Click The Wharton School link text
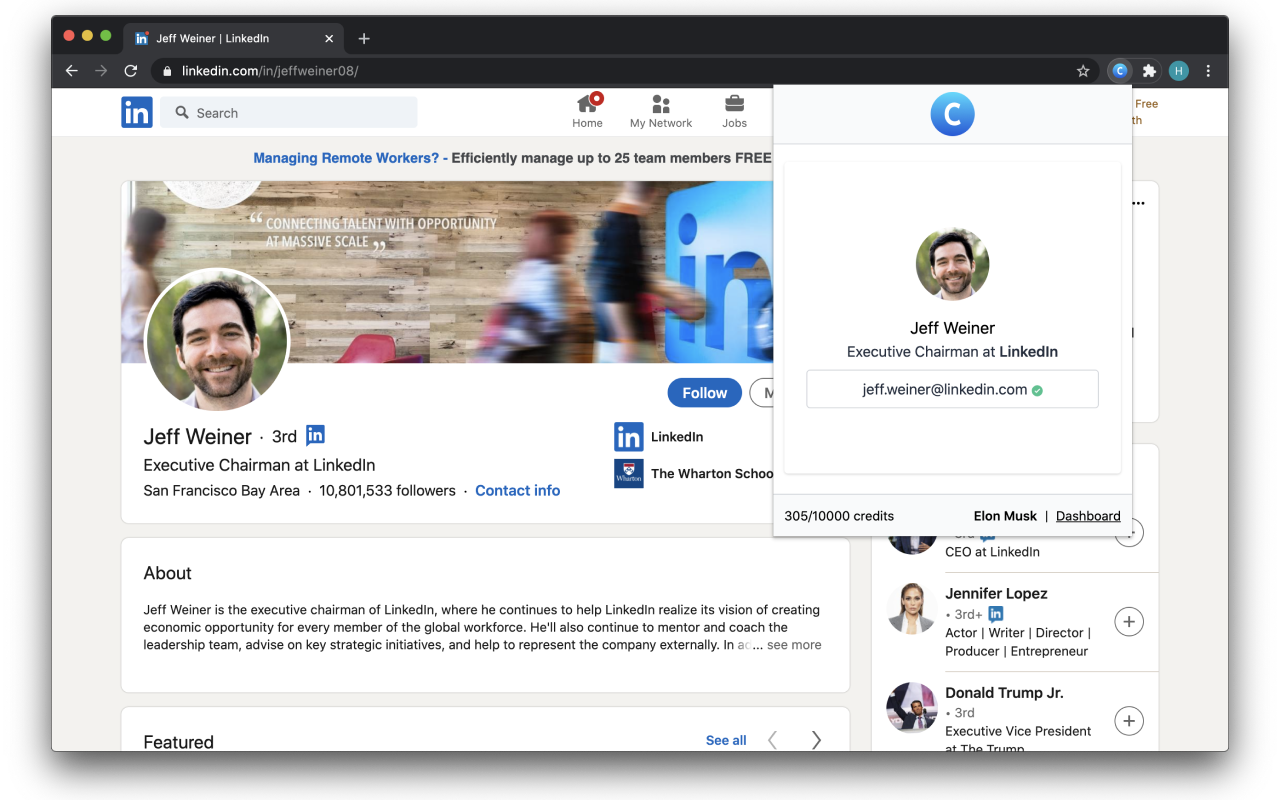 point(712,473)
